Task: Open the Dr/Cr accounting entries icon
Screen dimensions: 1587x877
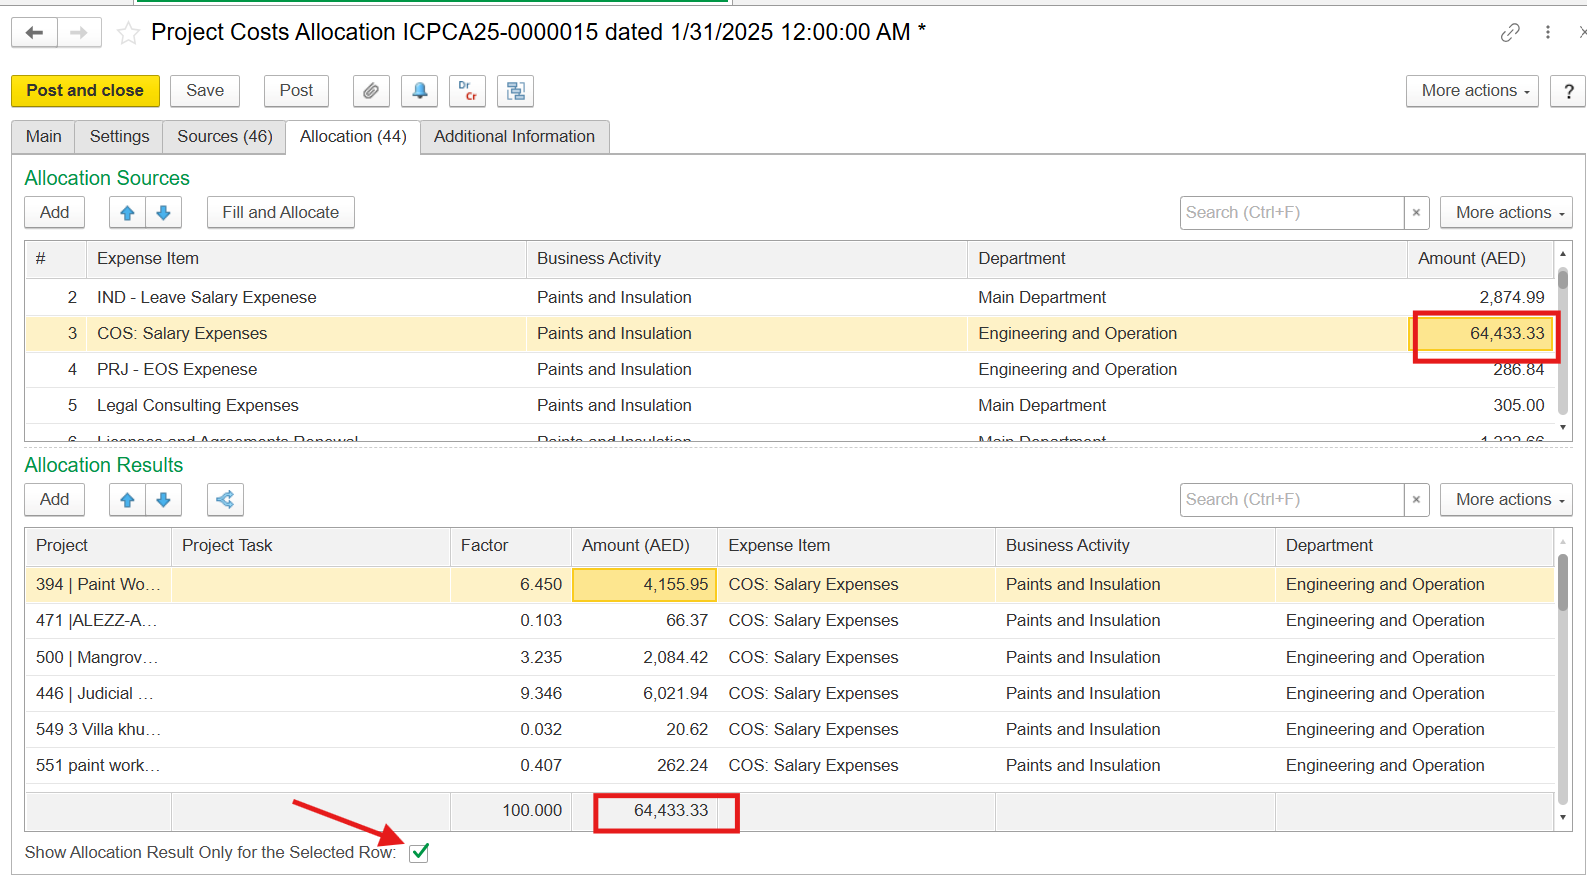Action: tap(467, 91)
